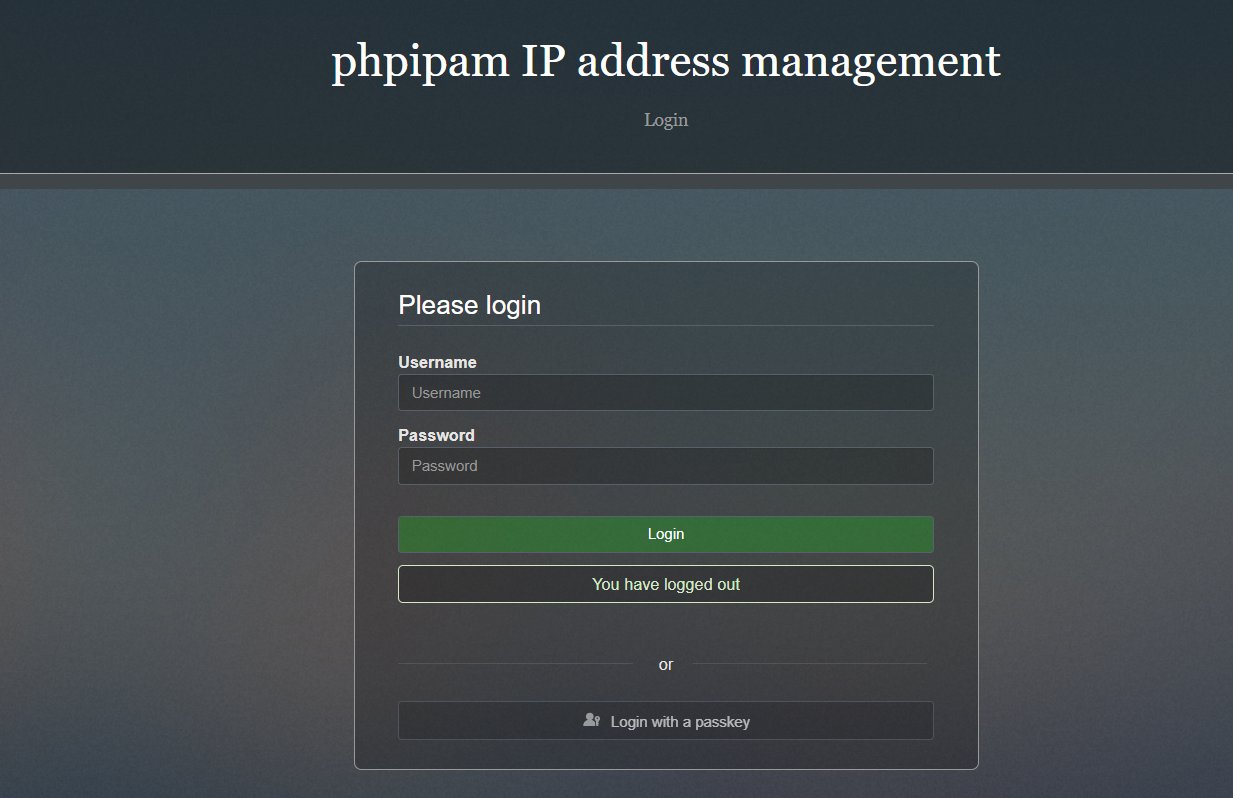The image size is (1233, 798).
Task: Click empty space between notice and 'or'
Action: click(666, 630)
